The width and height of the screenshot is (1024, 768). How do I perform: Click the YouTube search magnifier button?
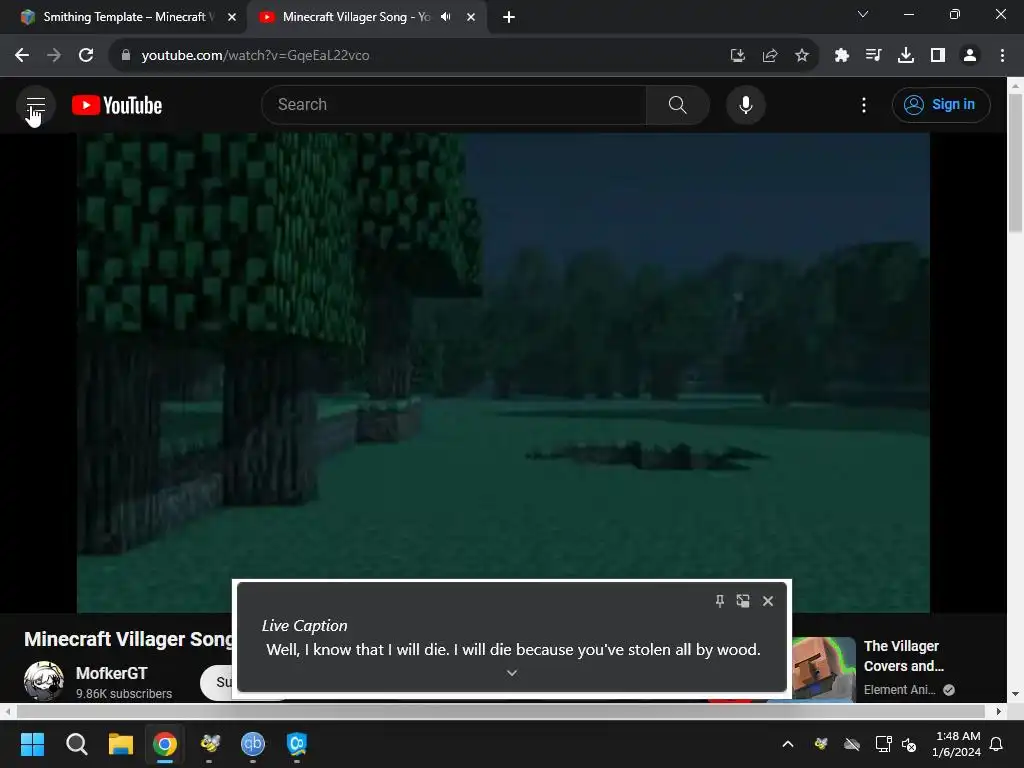click(x=677, y=104)
